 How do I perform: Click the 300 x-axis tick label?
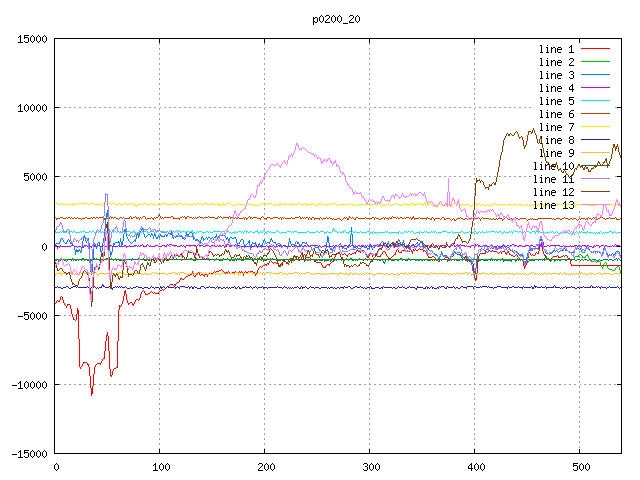[x=369, y=467]
